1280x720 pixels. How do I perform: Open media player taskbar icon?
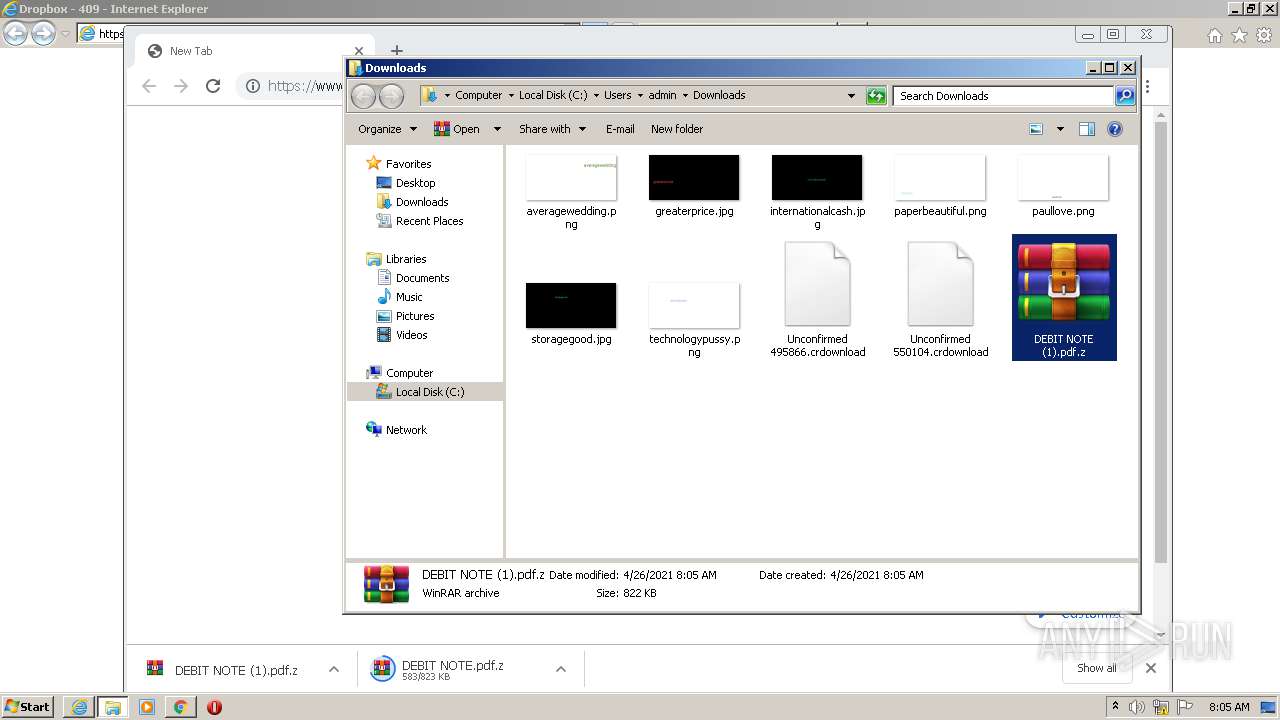(x=146, y=707)
